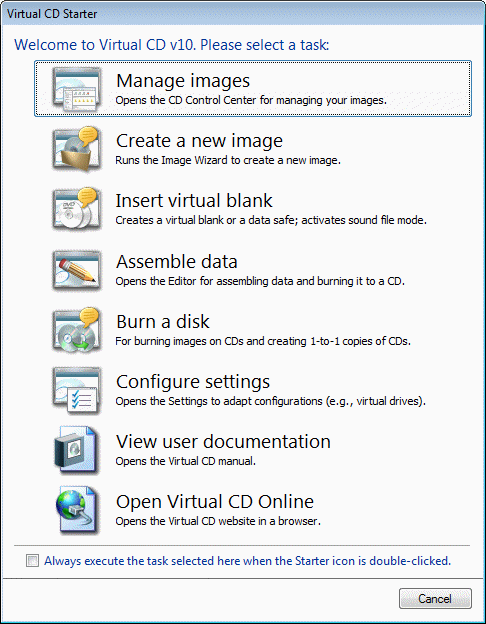Viewport: 486px width, 624px height.
Task: Open the Configure settings title
Action: 193,382
